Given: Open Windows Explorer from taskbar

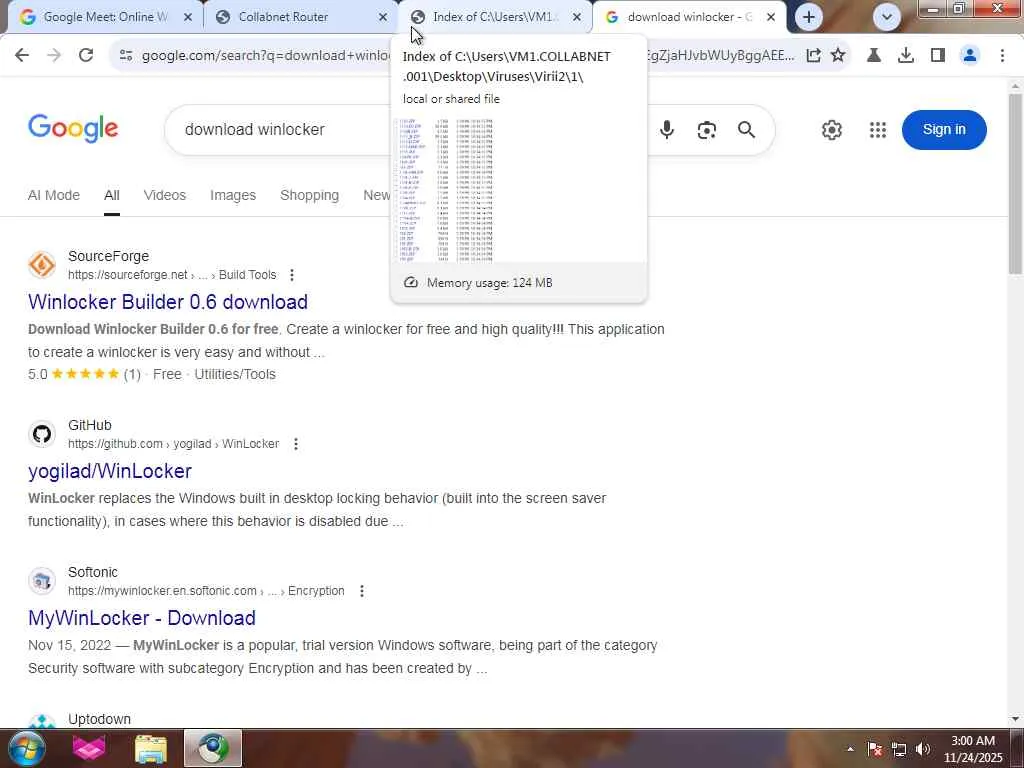Looking at the screenshot, I should point(151,748).
